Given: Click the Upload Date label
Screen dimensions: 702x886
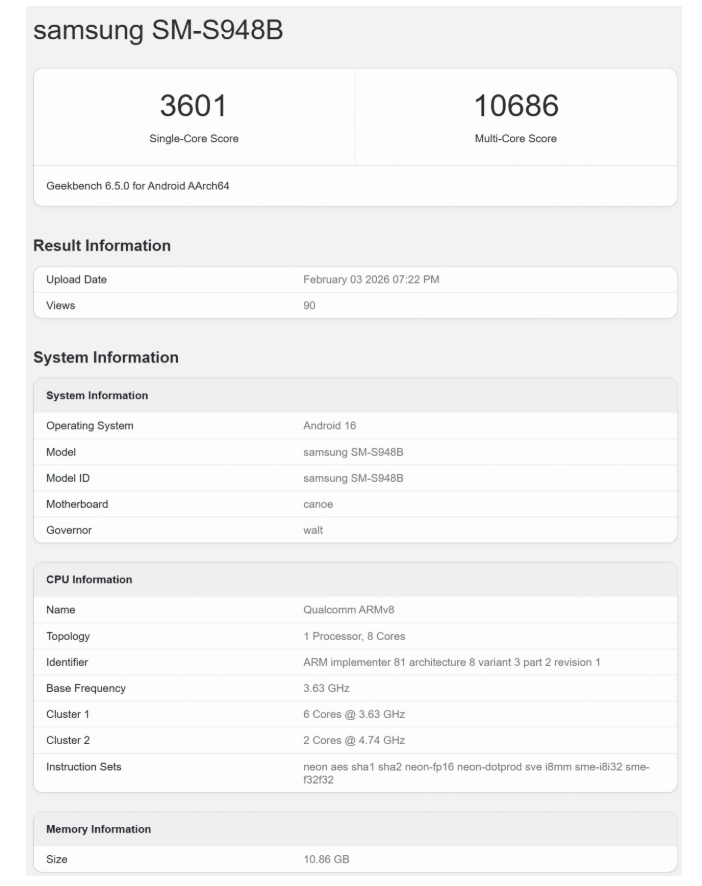Looking at the screenshot, I should [76, 279].
